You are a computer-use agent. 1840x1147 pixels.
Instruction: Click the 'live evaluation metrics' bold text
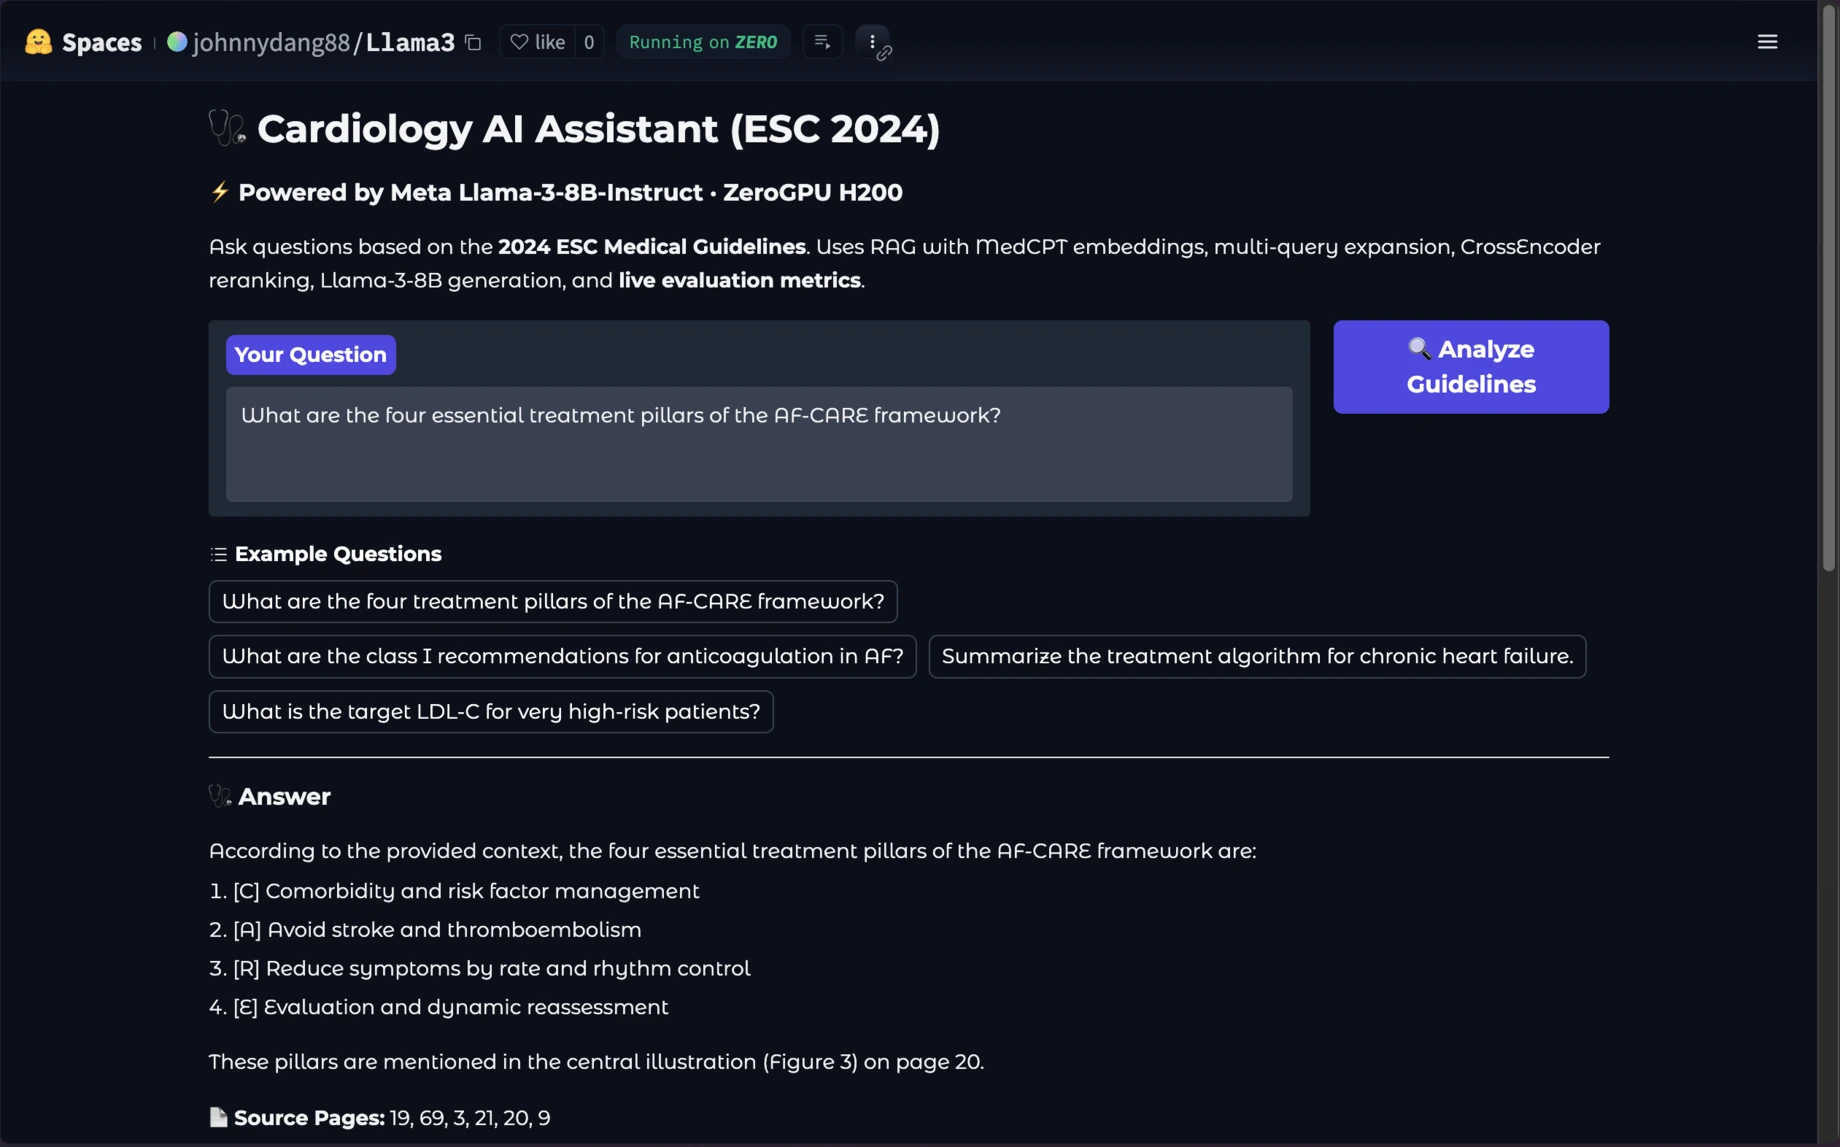[739, 280]
